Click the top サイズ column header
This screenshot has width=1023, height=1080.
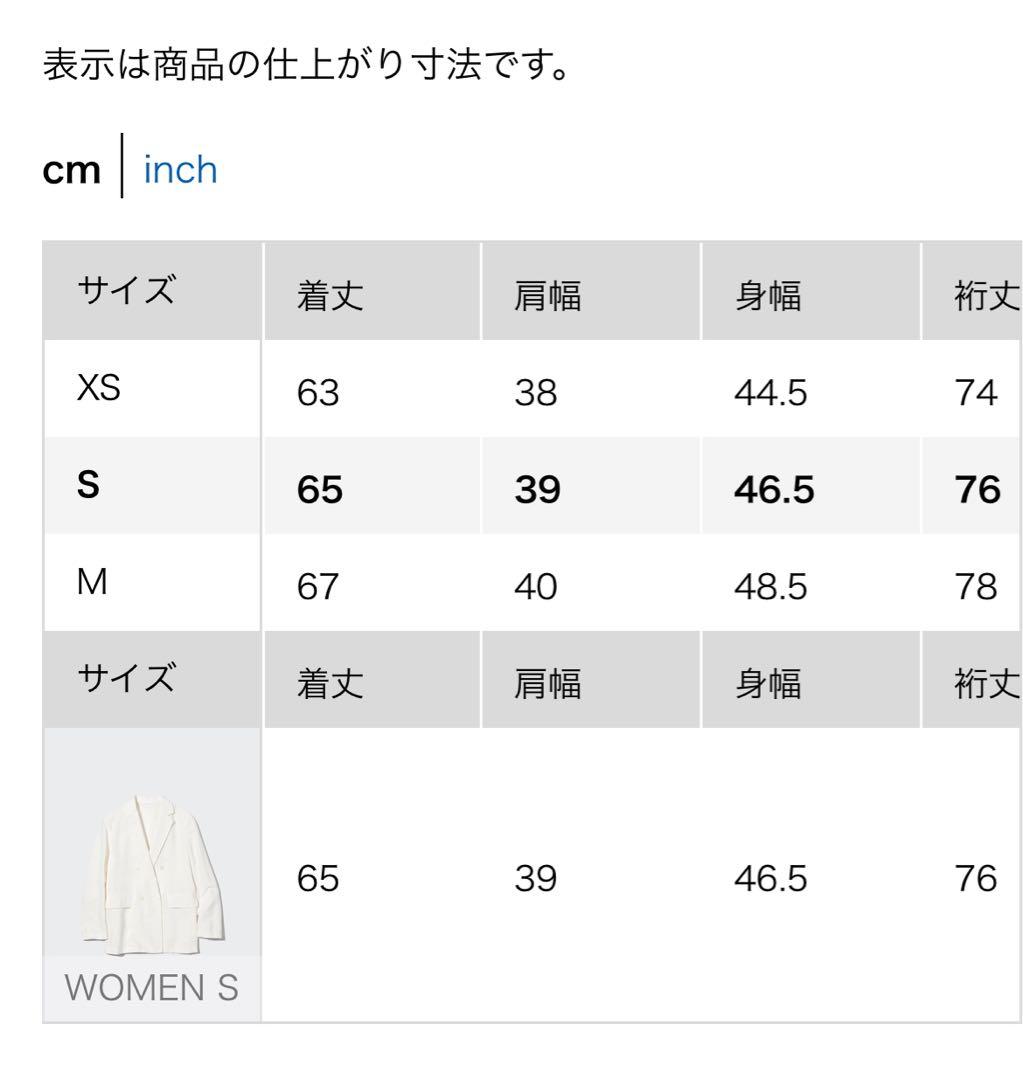point(126,292)
